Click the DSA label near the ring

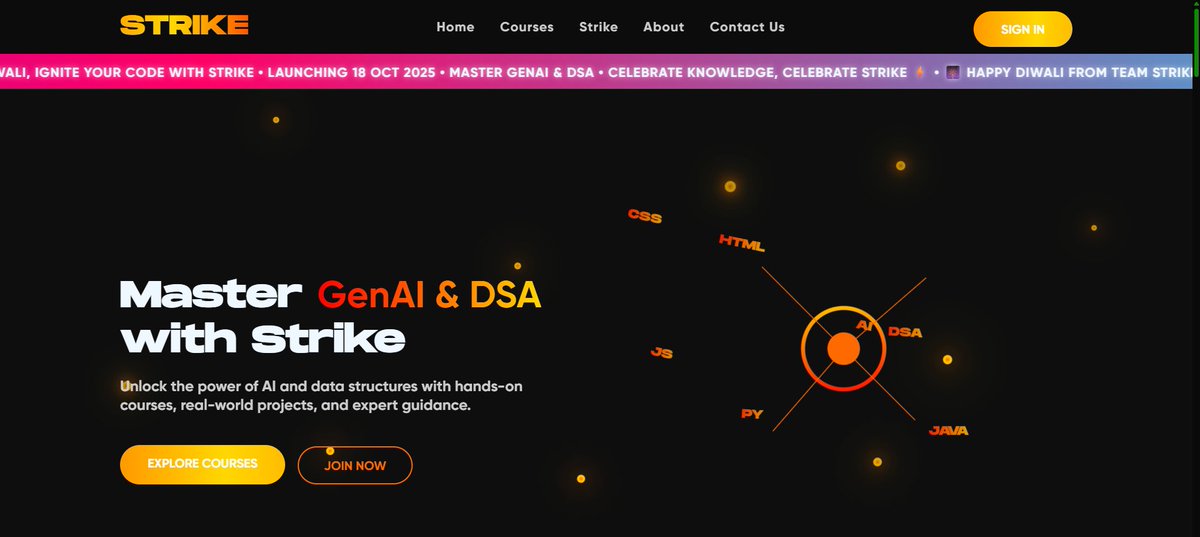tap(905, 332)
